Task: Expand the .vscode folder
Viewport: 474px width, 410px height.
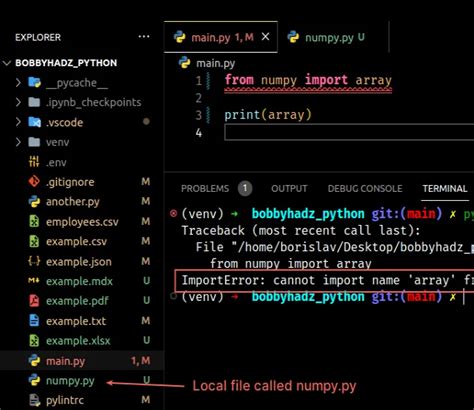Action: pyautogui.click(x=18, y=122)
